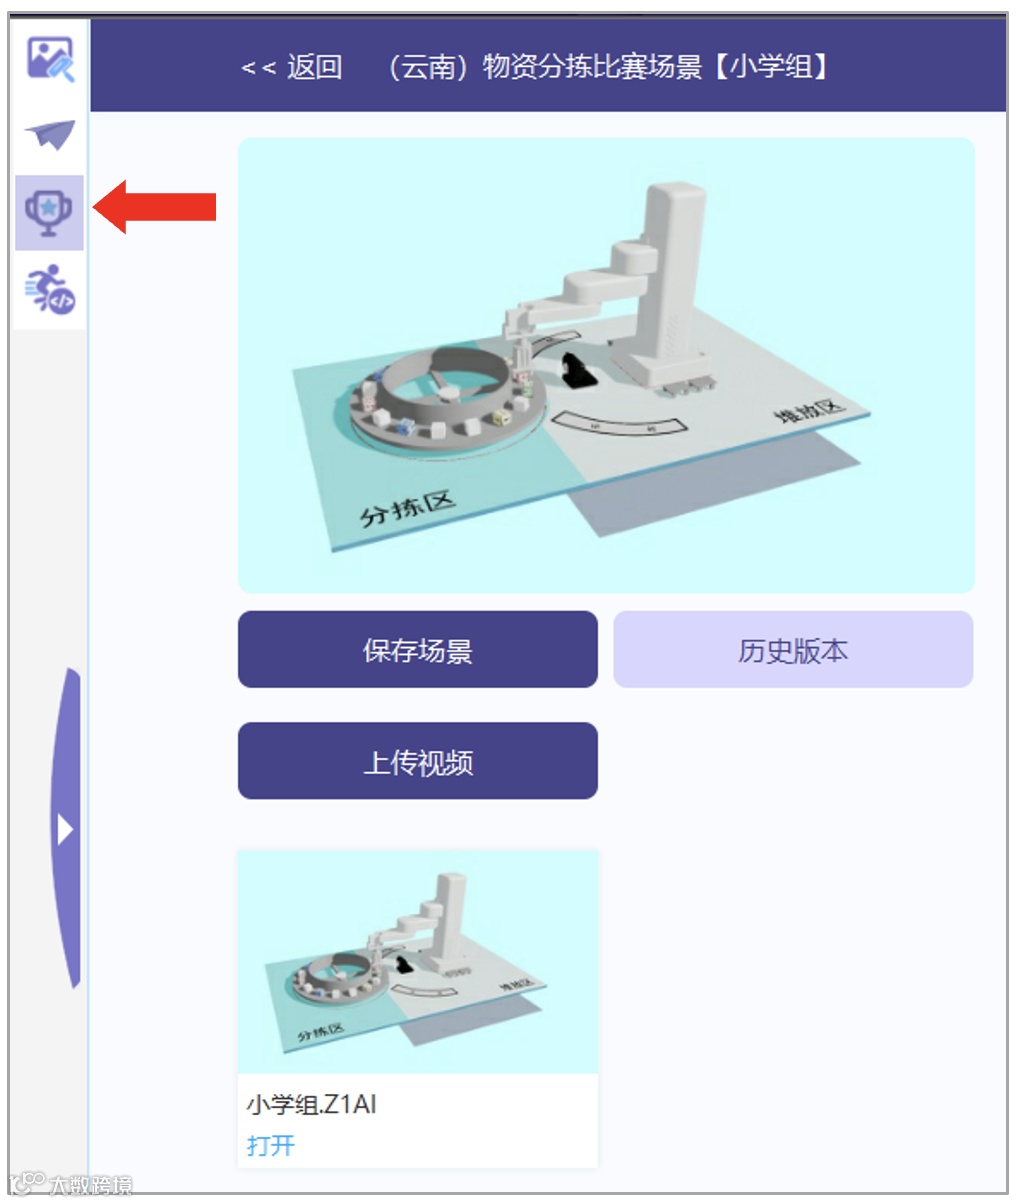Click the 小学组.Z1AI file name label

312,1105
